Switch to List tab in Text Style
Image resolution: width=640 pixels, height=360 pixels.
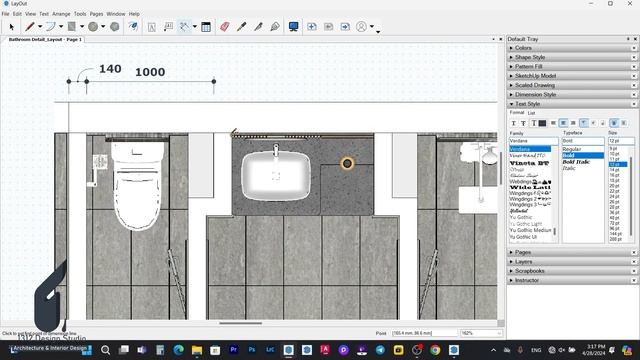click(x=531, y=113)
